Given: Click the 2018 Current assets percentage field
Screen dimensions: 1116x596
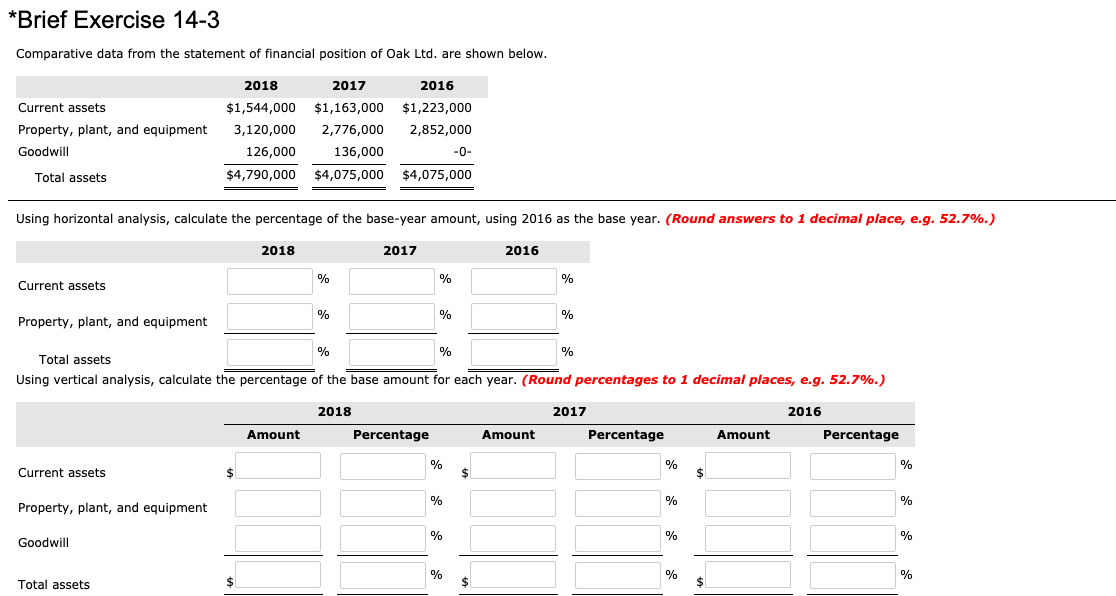Looking at the screenshot, I should pos(269,281).
